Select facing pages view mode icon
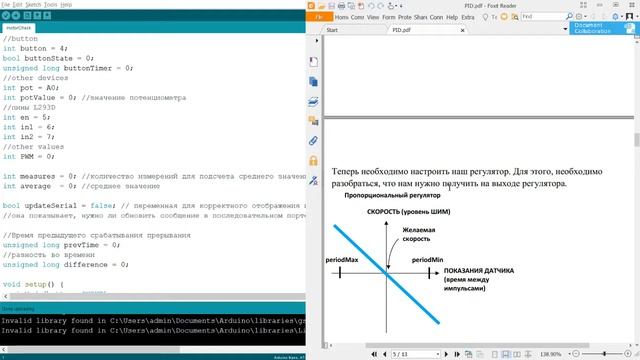Screen dimensions: 640x360 tap(517, 354)
